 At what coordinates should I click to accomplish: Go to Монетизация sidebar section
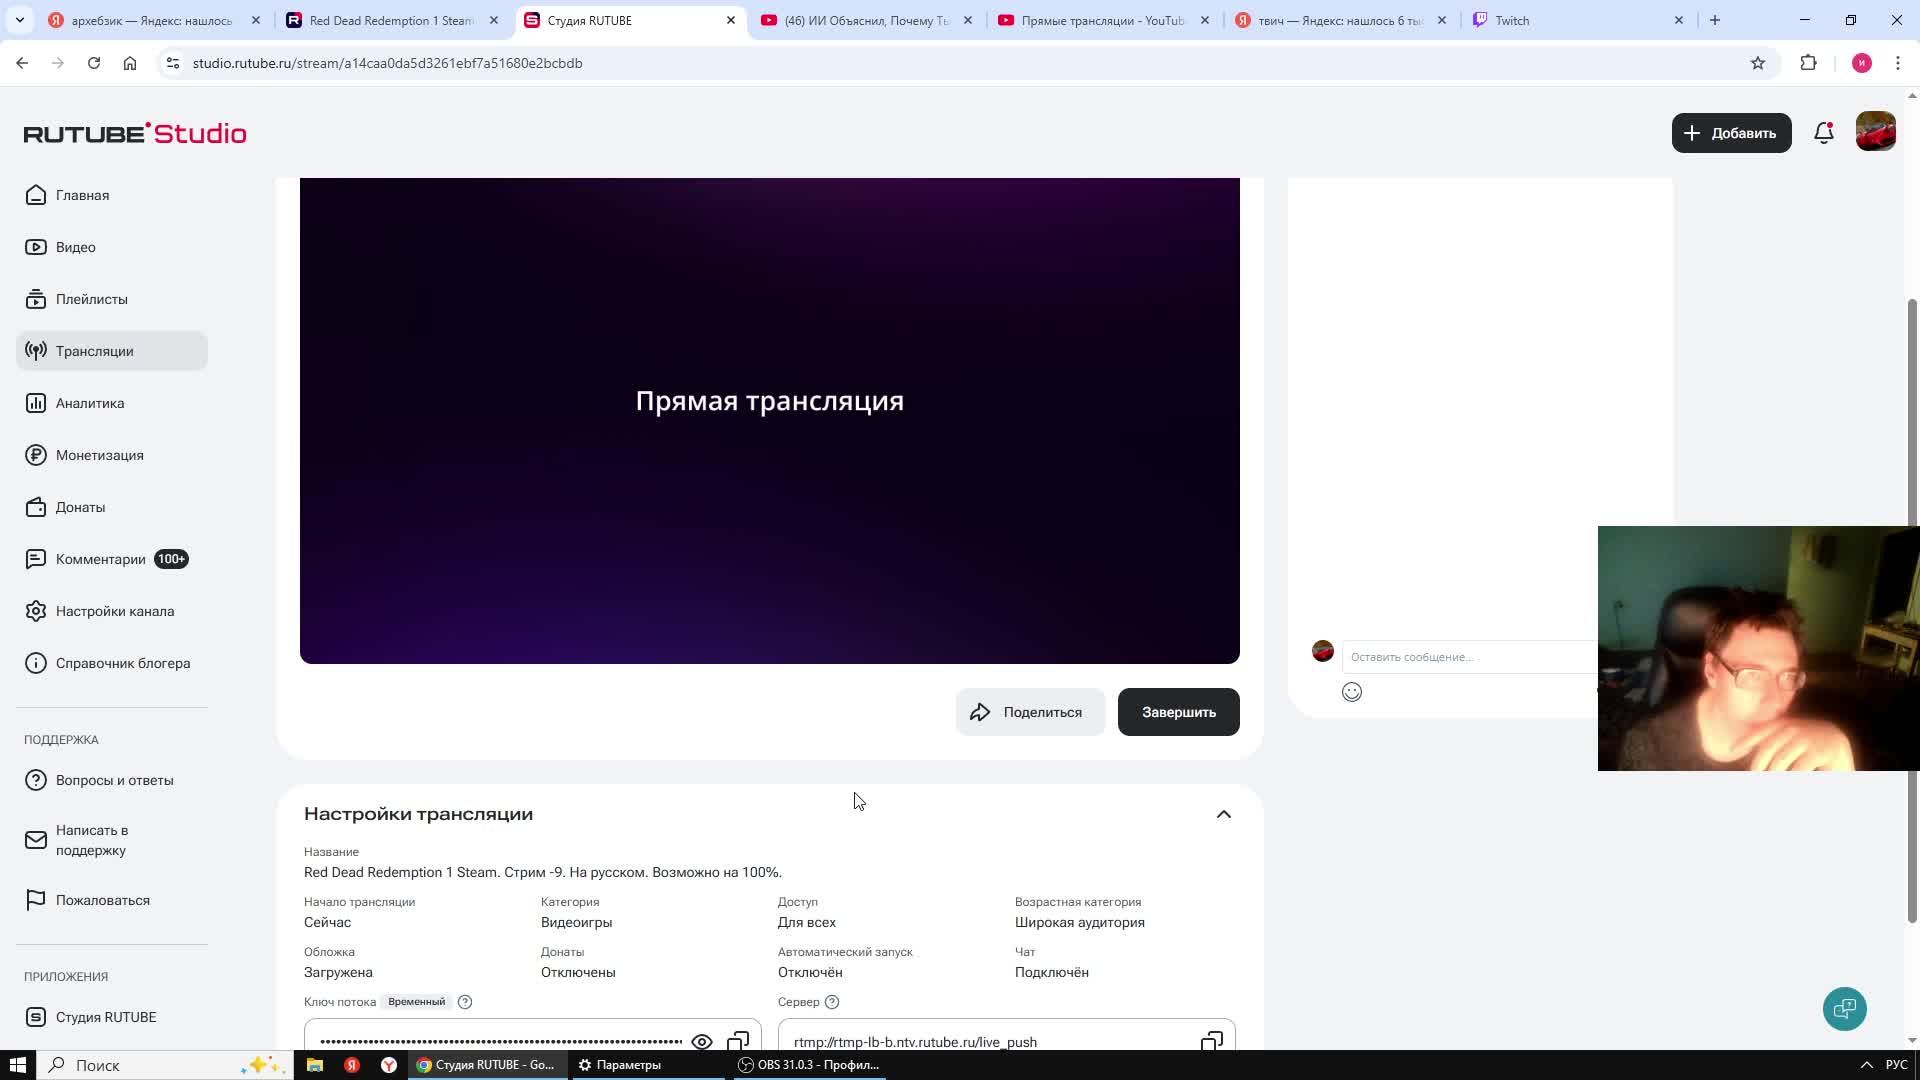point(99,455)
